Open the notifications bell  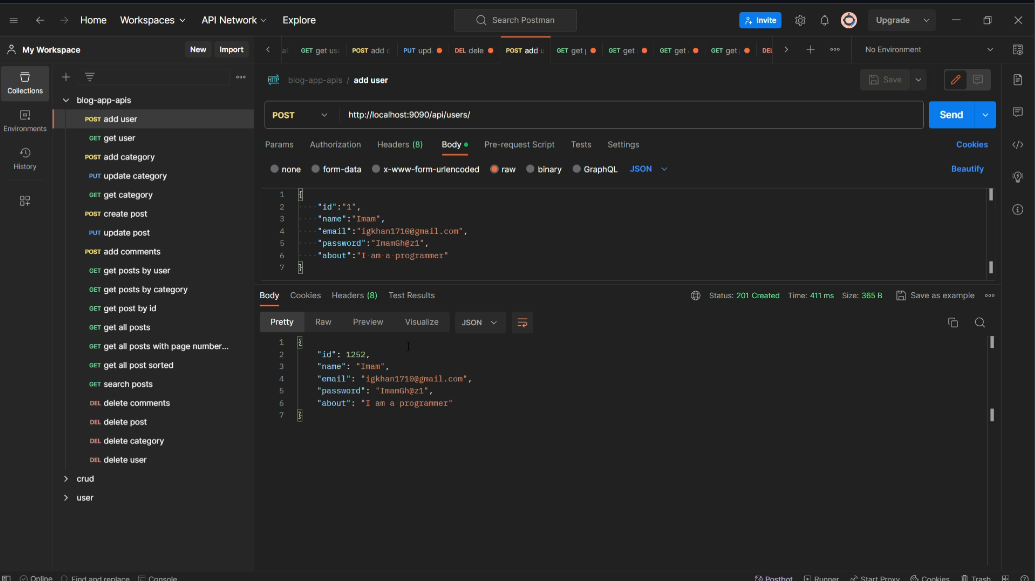824,20
